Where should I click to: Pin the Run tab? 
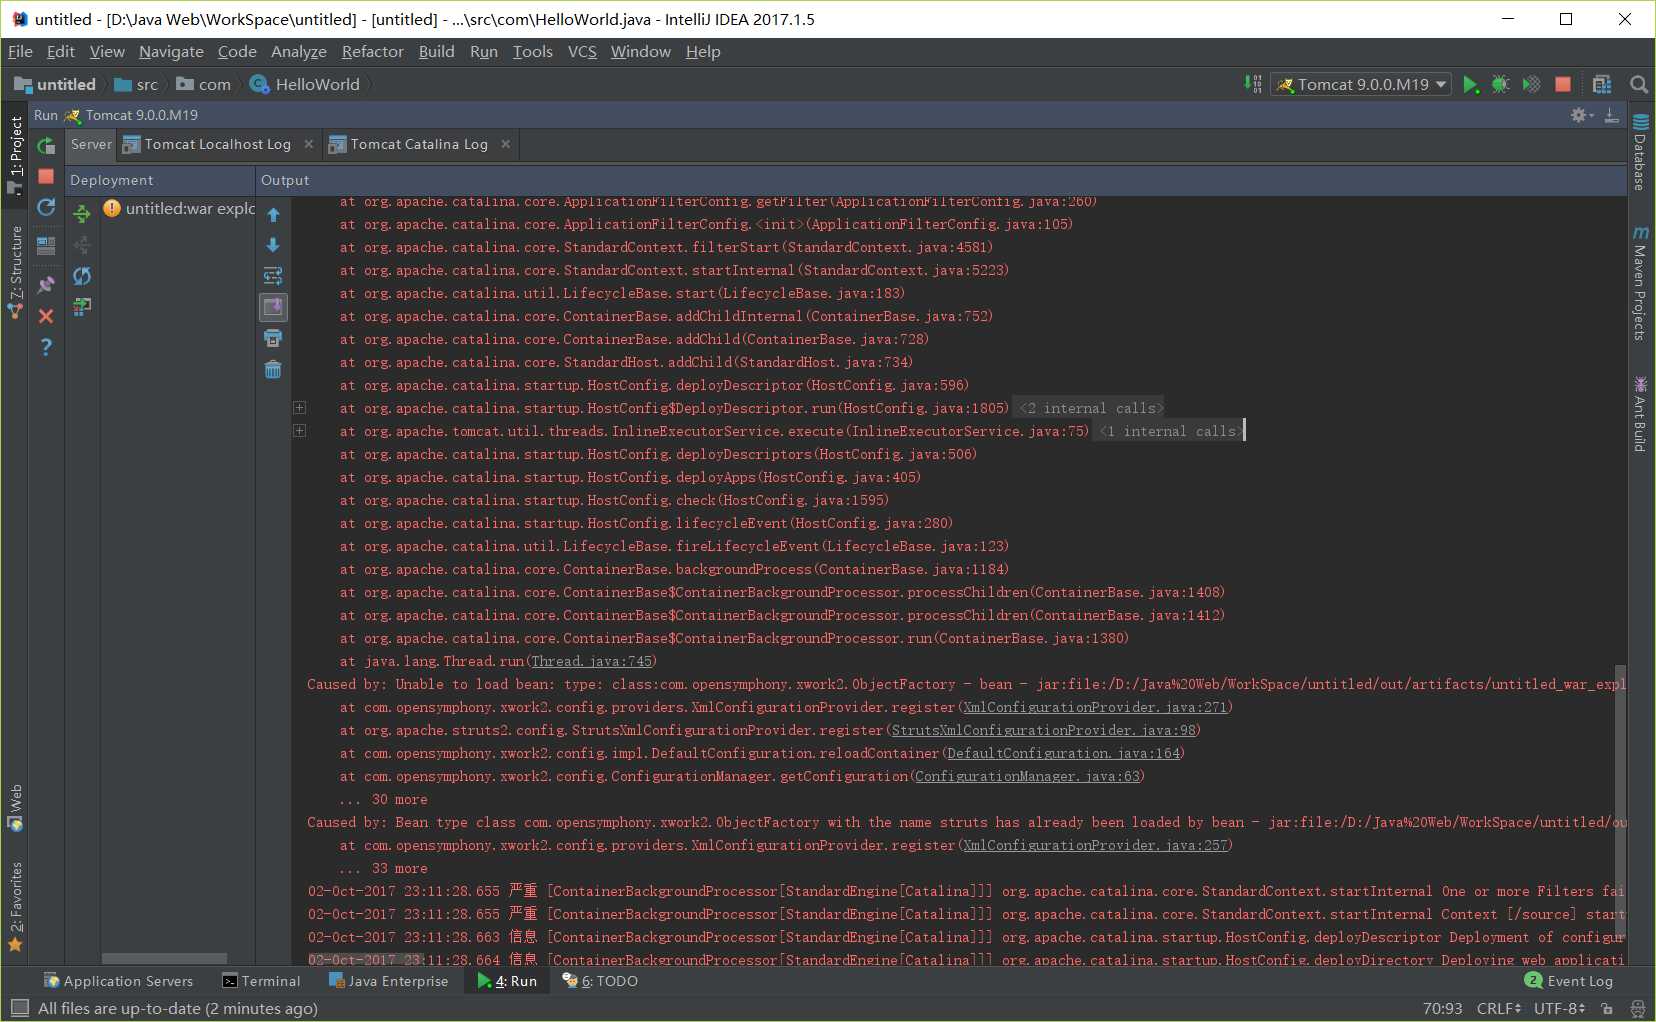click(46, 285)
